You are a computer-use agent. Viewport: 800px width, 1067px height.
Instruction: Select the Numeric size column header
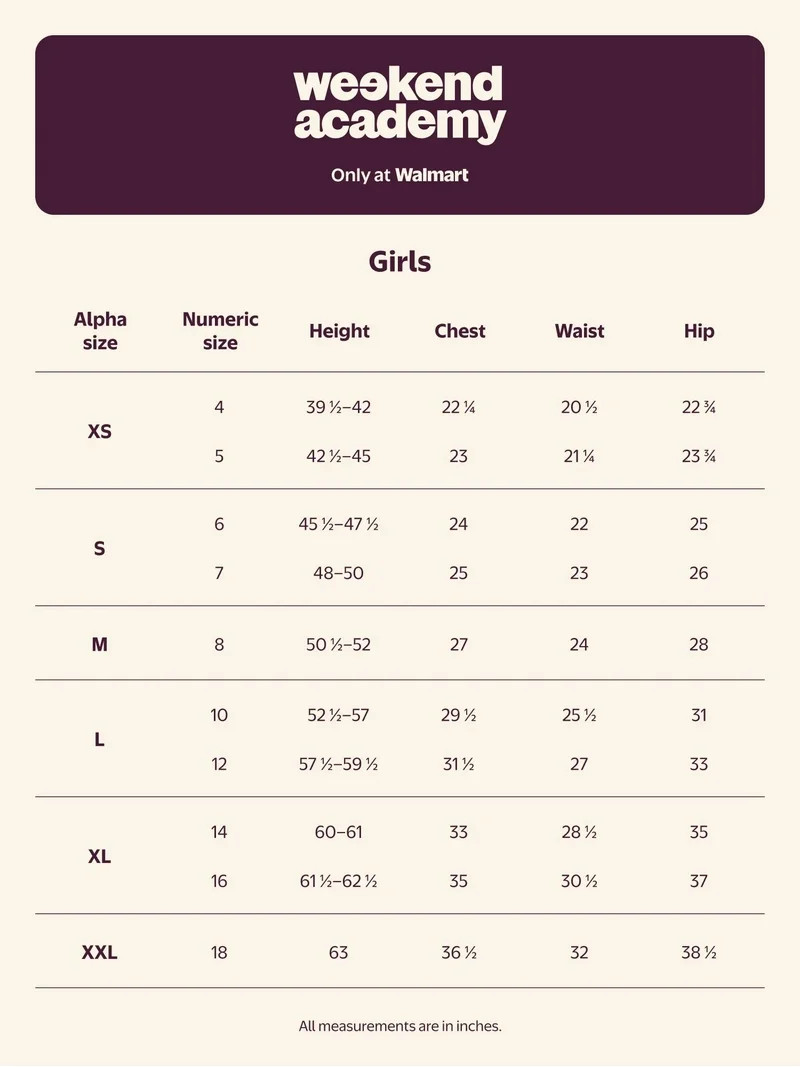pos(220,331)
